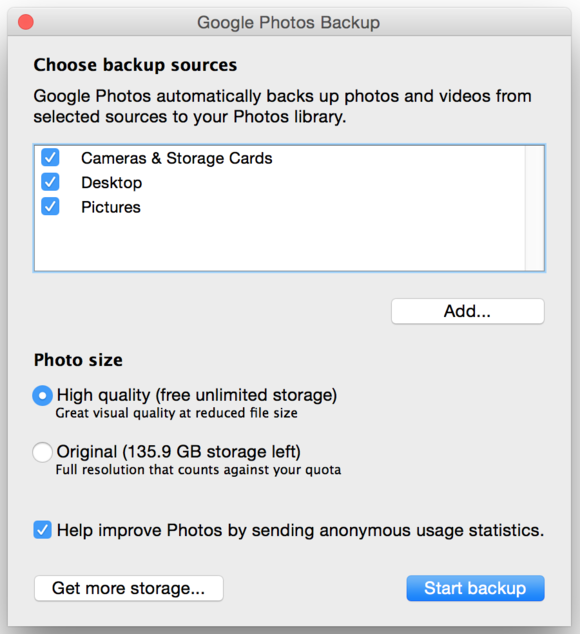Disable the Pictures source checkbox
Viewport: 580px width, 634px height.
50,207
